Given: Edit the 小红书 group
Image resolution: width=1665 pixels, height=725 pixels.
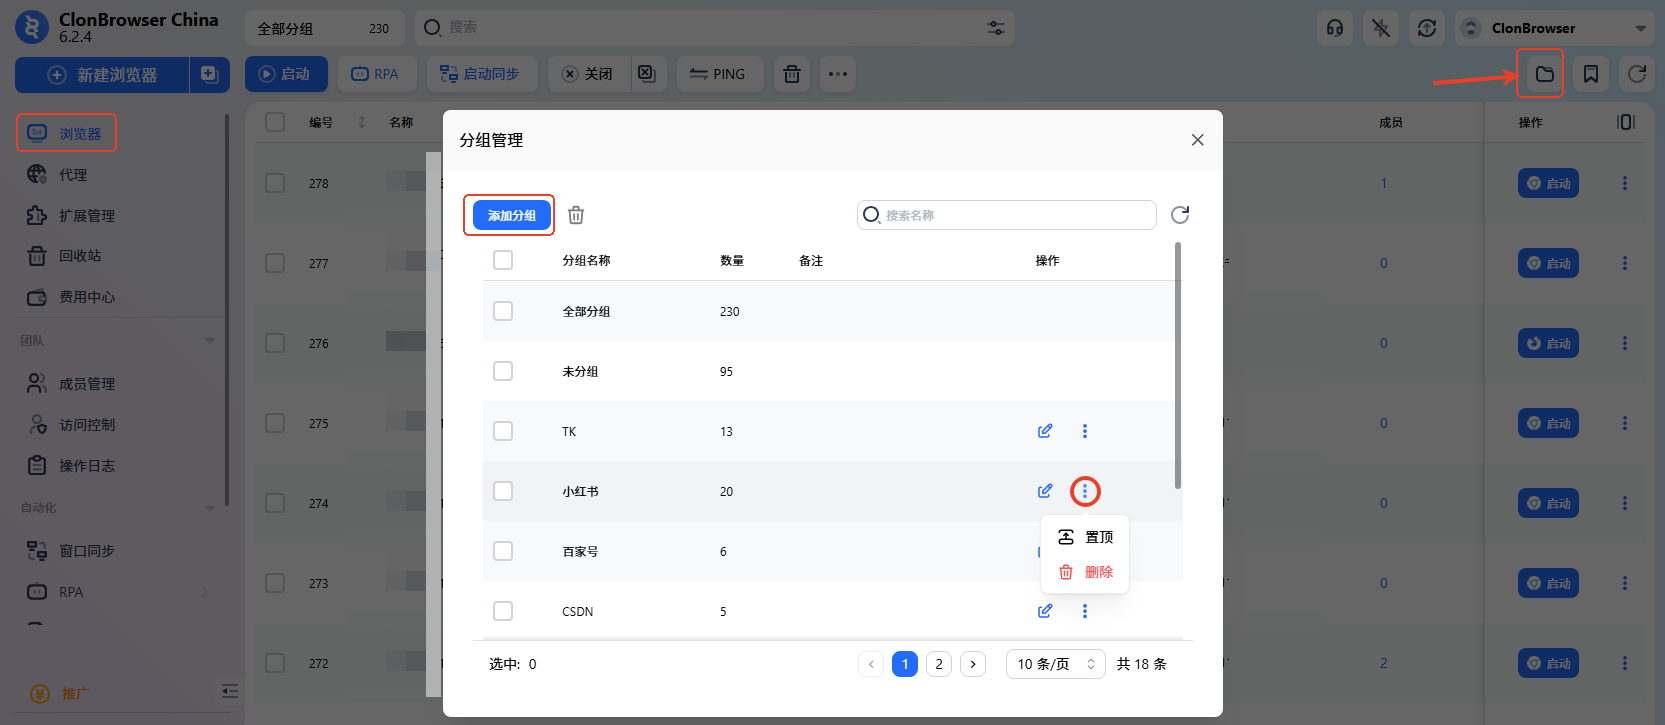Looking at the screenshot, I should point(1045,491).
